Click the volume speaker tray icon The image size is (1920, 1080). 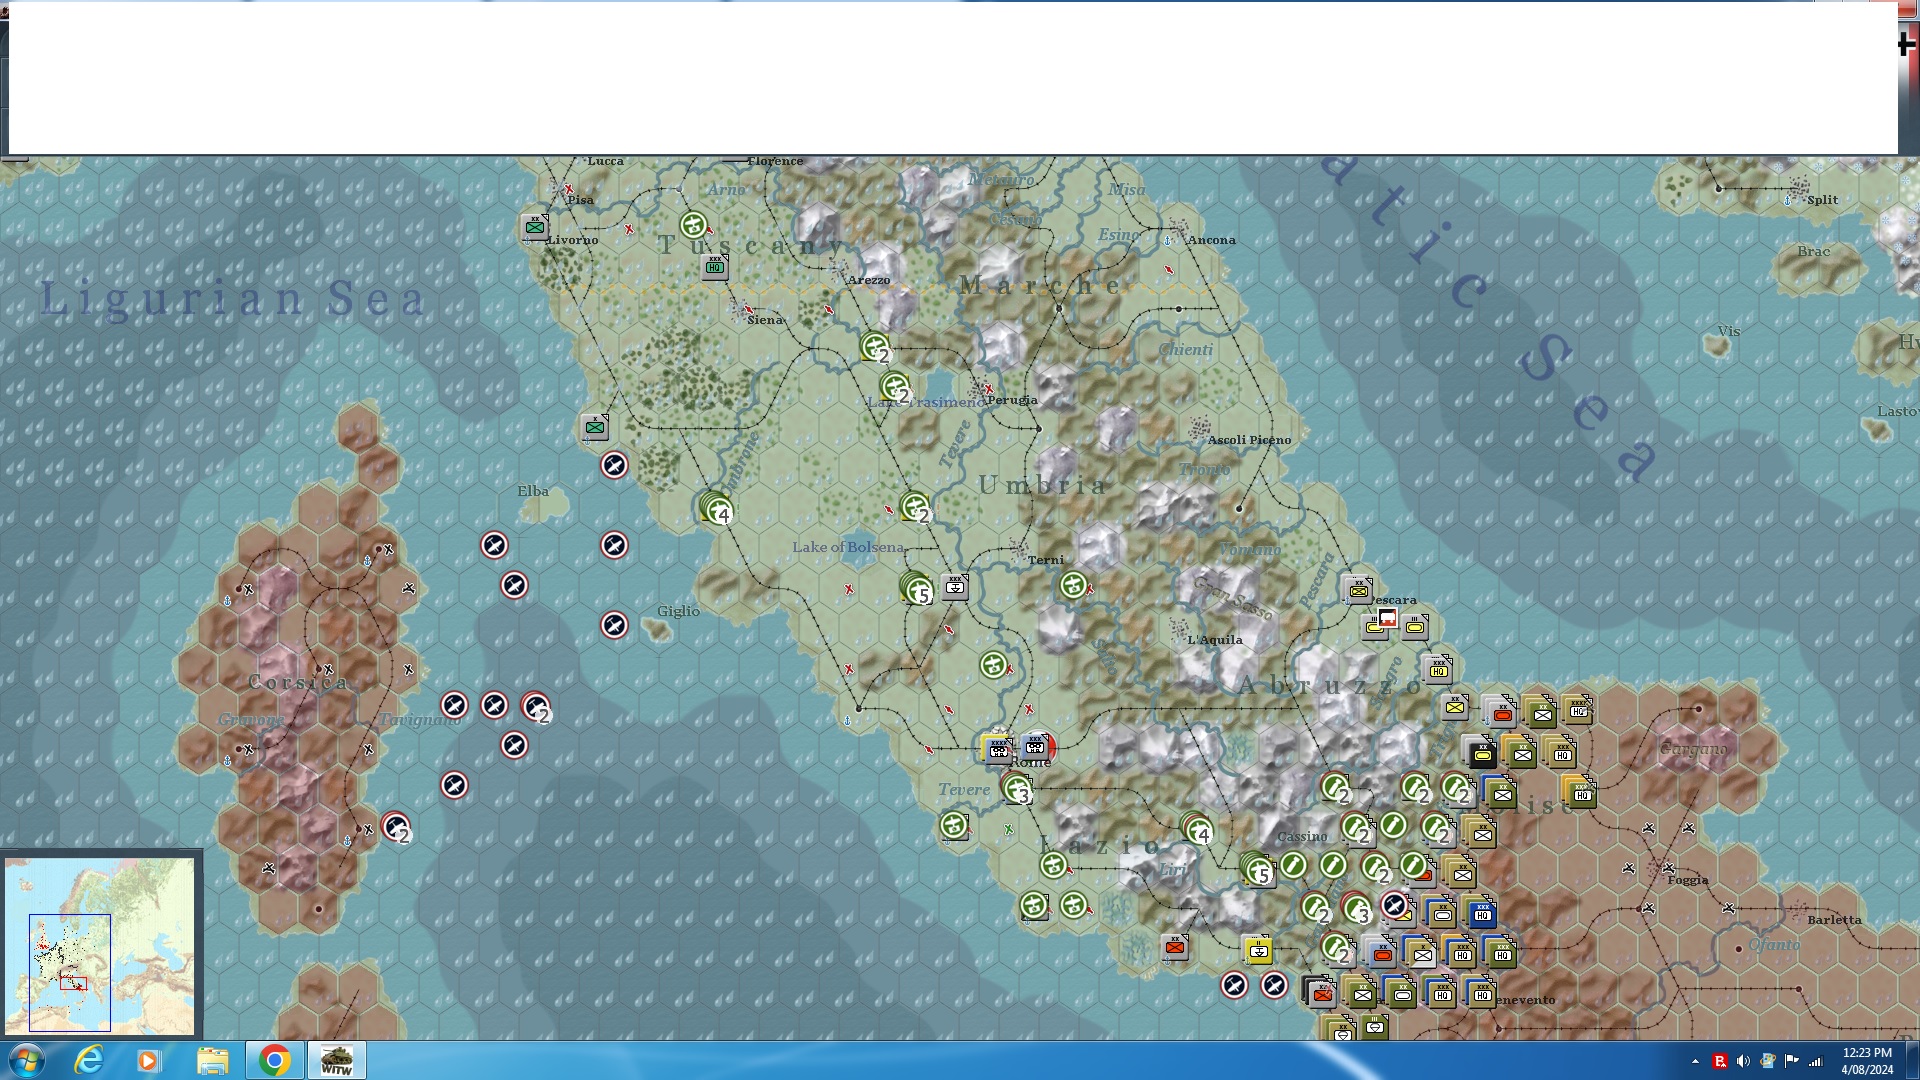(1743, 1061)
